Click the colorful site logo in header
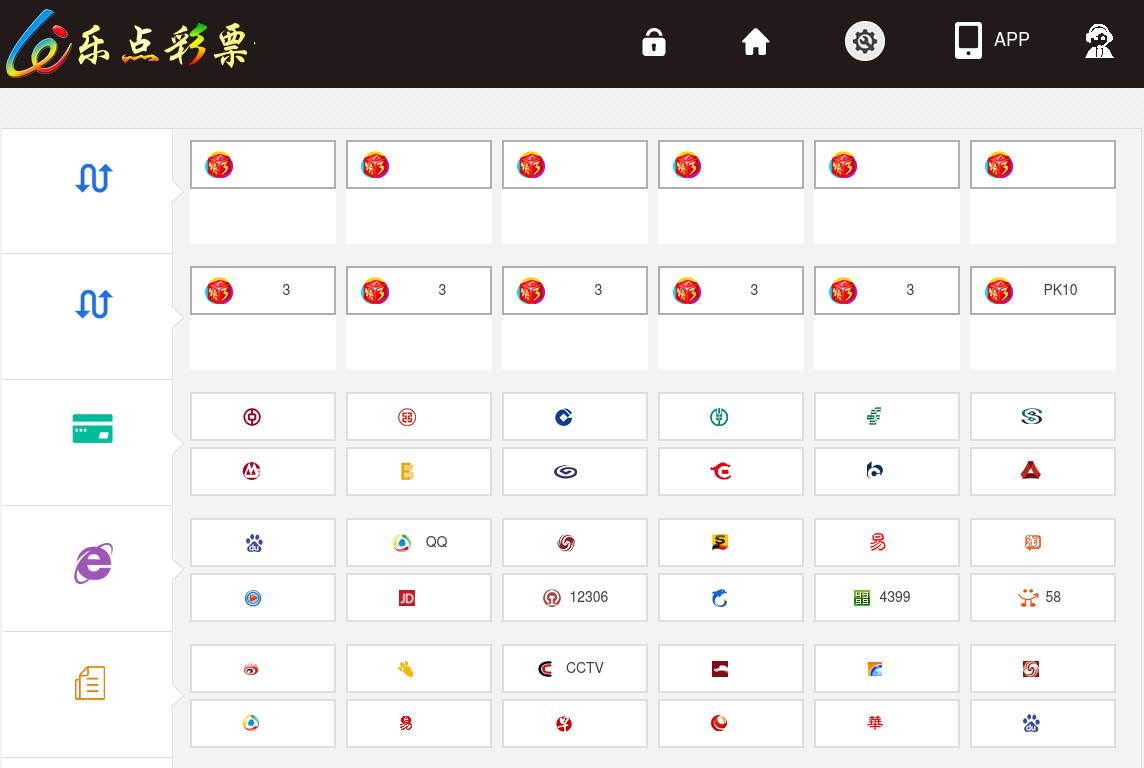Screen dimensions: 1144x768 (129, 44)
